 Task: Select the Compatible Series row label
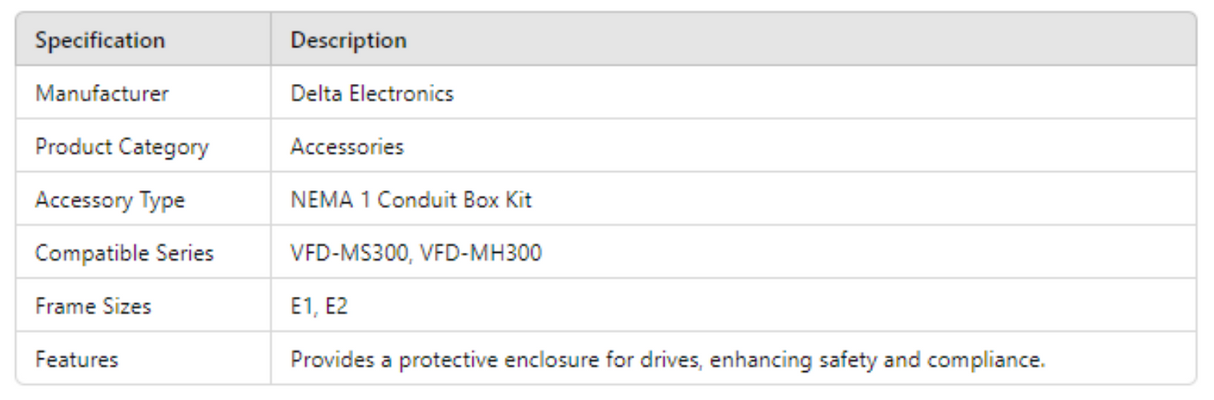[x=124, y=253]
